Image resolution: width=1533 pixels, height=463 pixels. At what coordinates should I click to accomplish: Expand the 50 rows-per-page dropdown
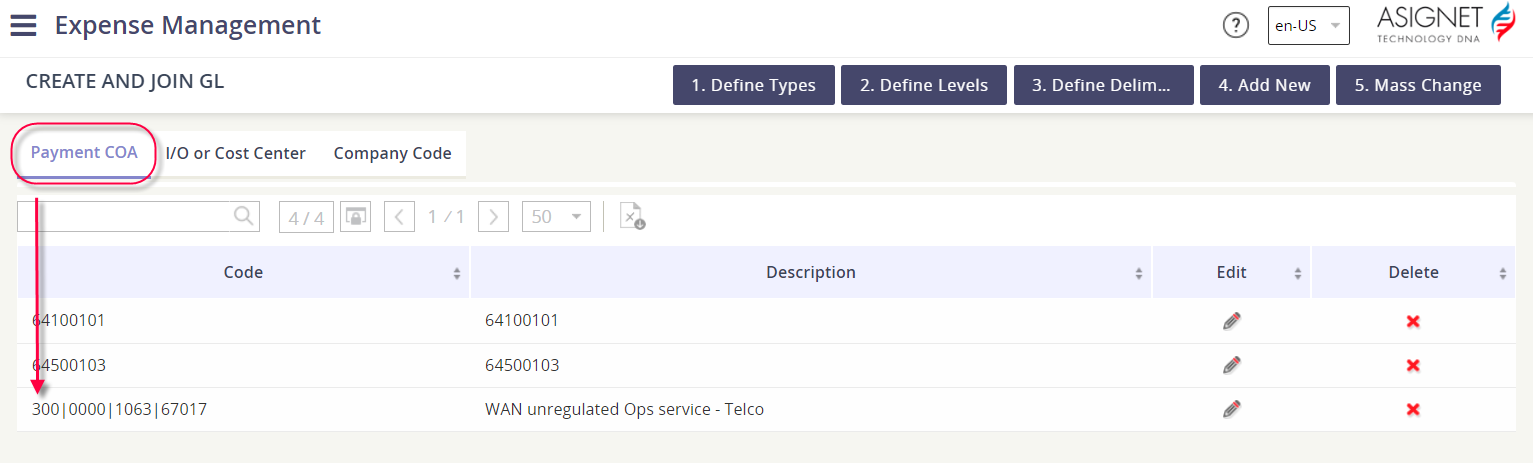click(x=556, y=216)
